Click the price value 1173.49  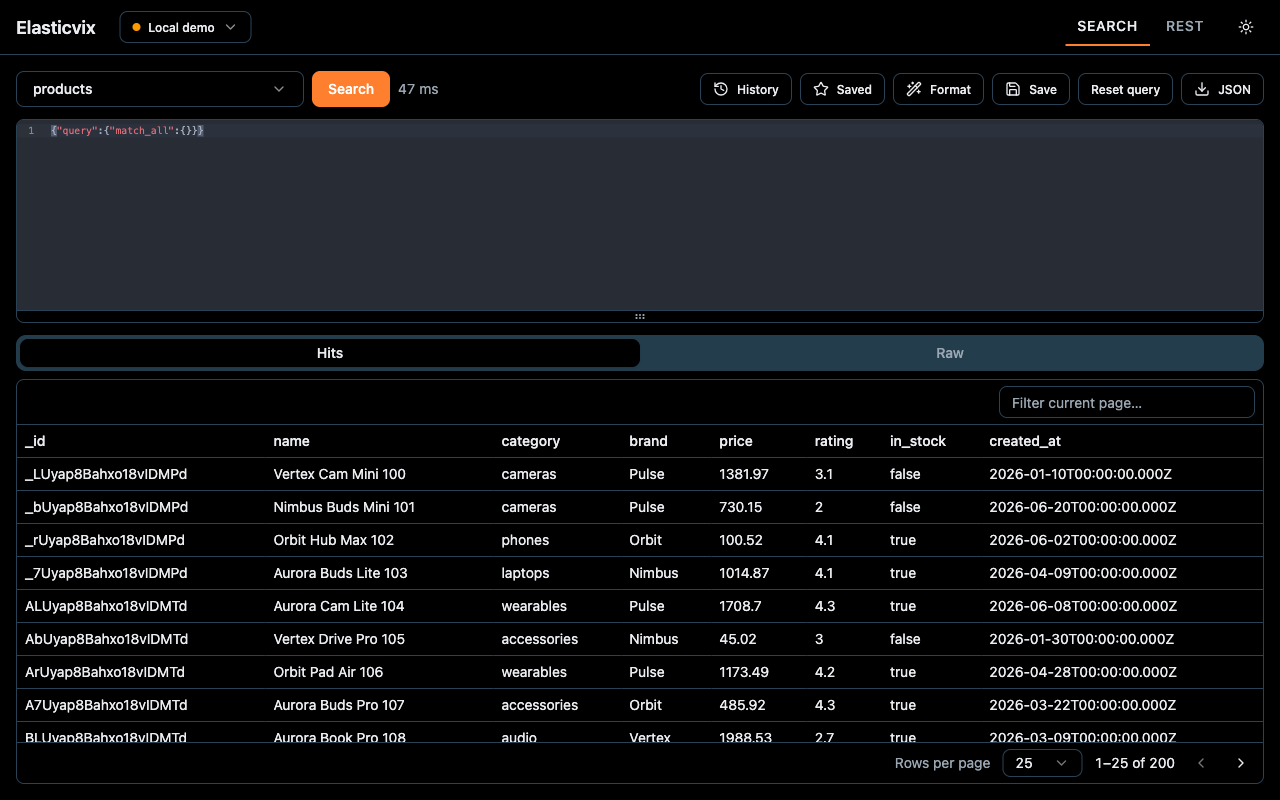pyautogui.click(x=744, y=672)
